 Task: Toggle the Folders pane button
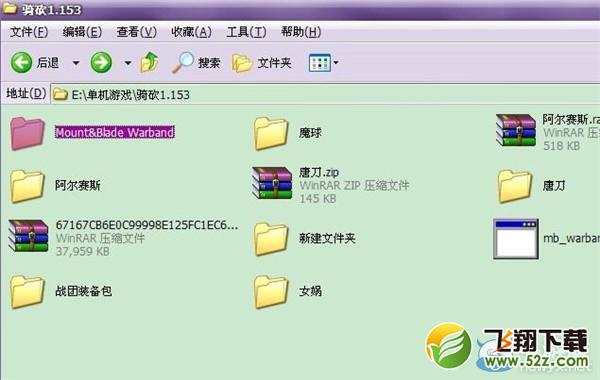point(262,63)
